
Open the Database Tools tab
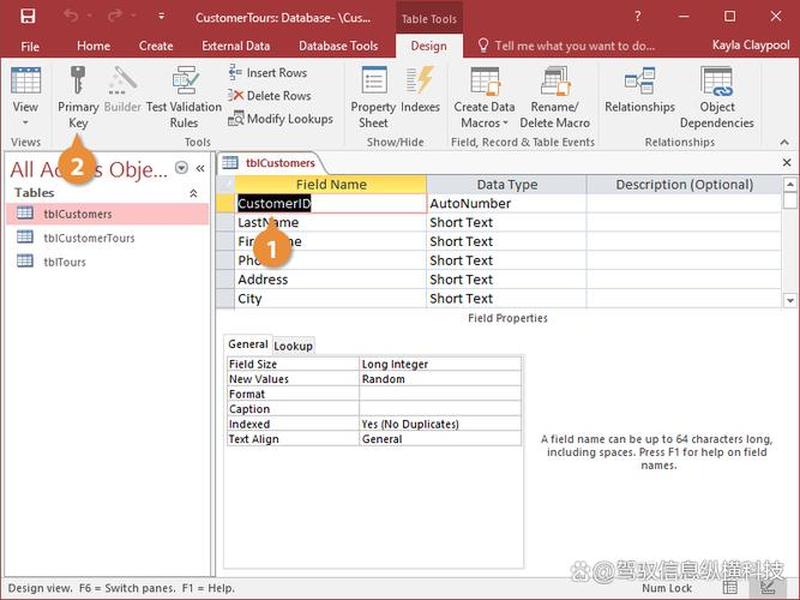pos(338,46)
